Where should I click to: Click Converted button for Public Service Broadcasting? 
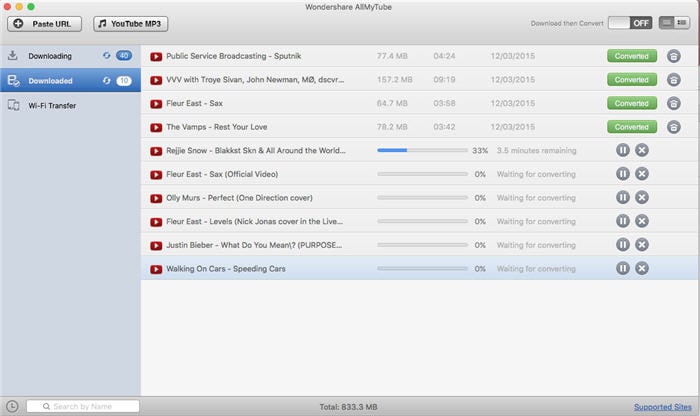coord(631,56)
